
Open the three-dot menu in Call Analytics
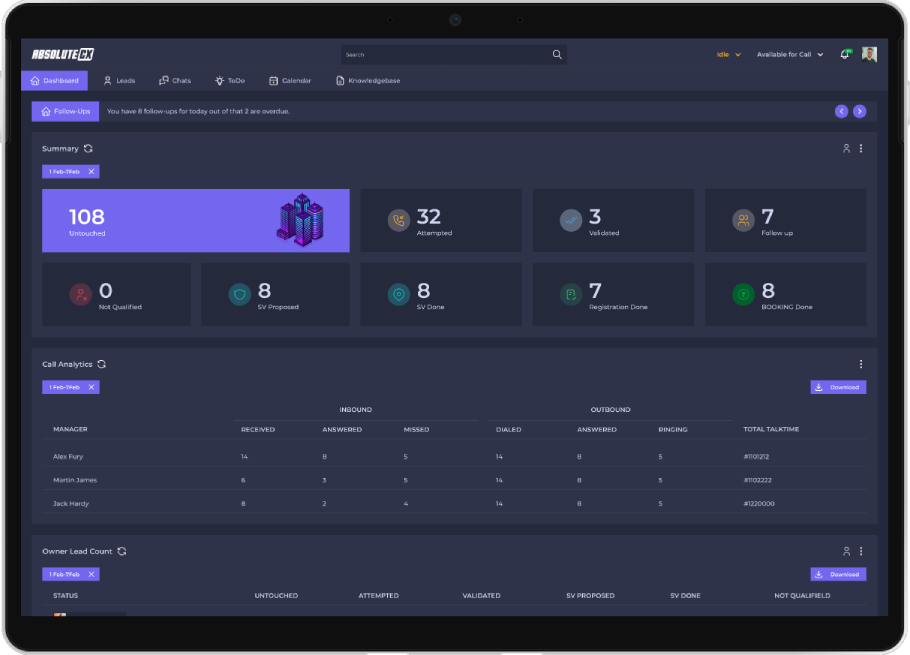(861, 365)
